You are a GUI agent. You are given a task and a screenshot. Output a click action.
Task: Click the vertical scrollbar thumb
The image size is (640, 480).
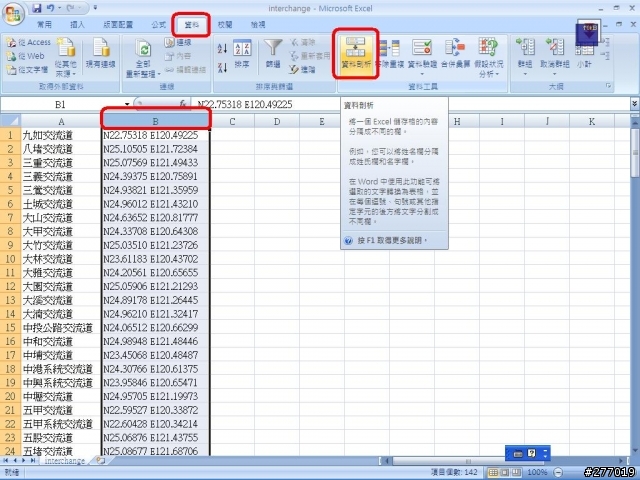coord(635,152)
